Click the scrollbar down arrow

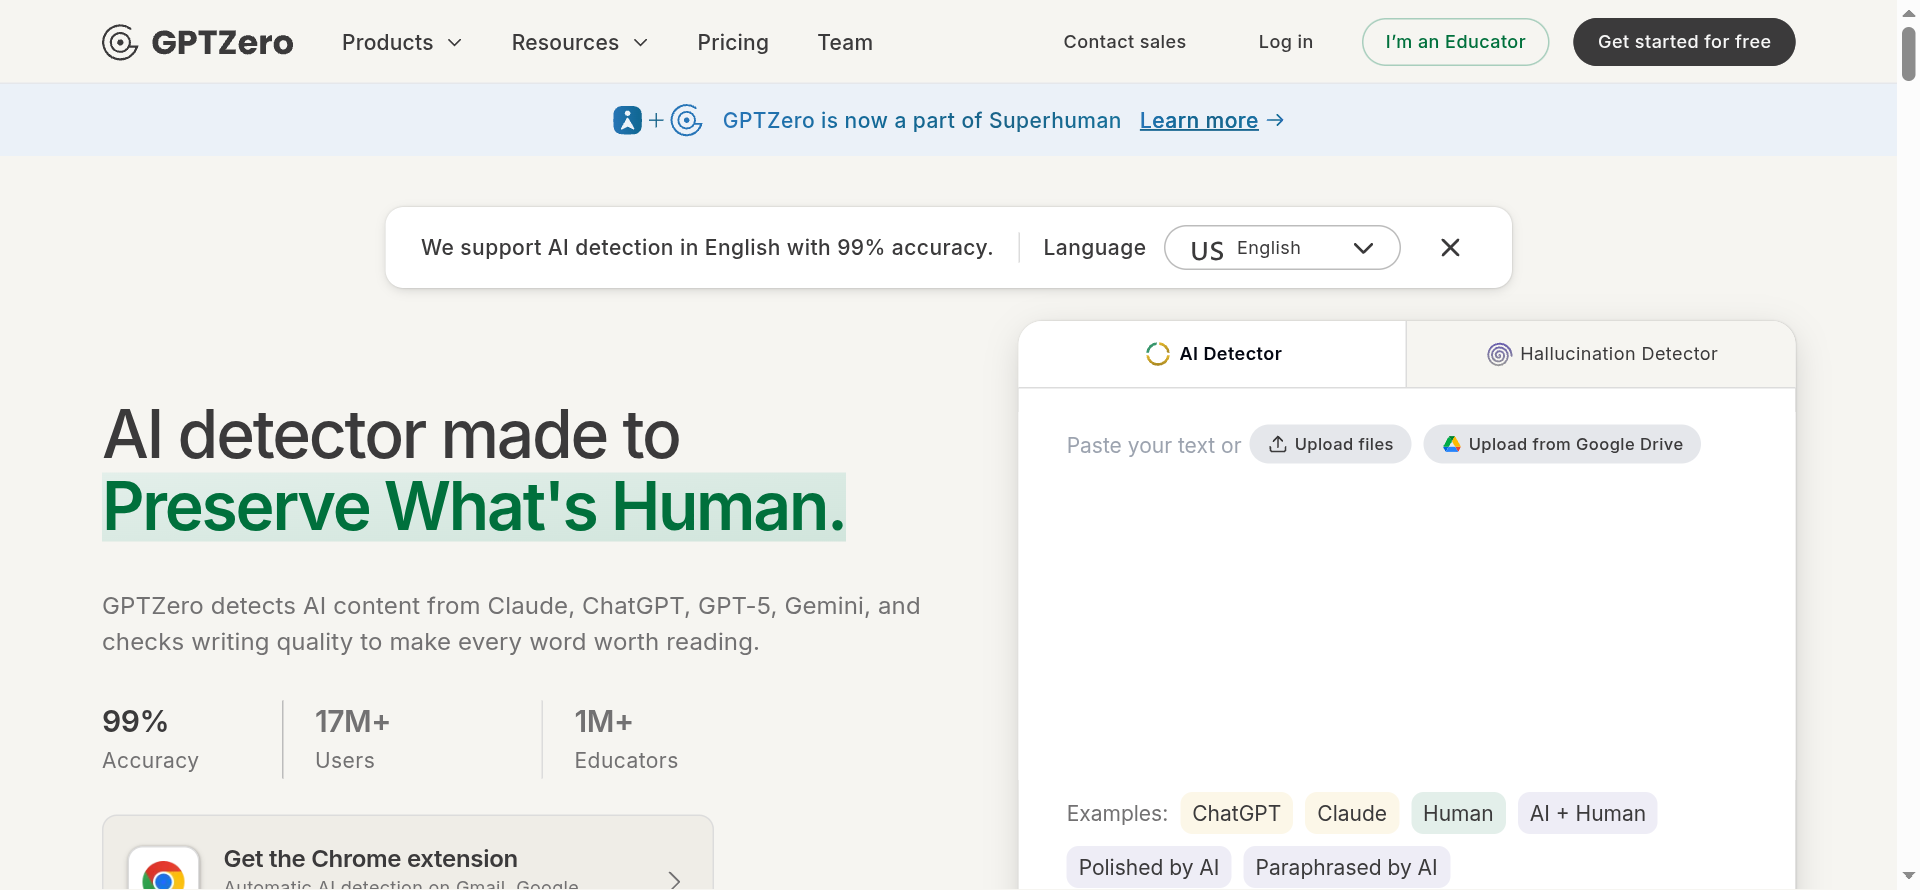(1908, 877)
